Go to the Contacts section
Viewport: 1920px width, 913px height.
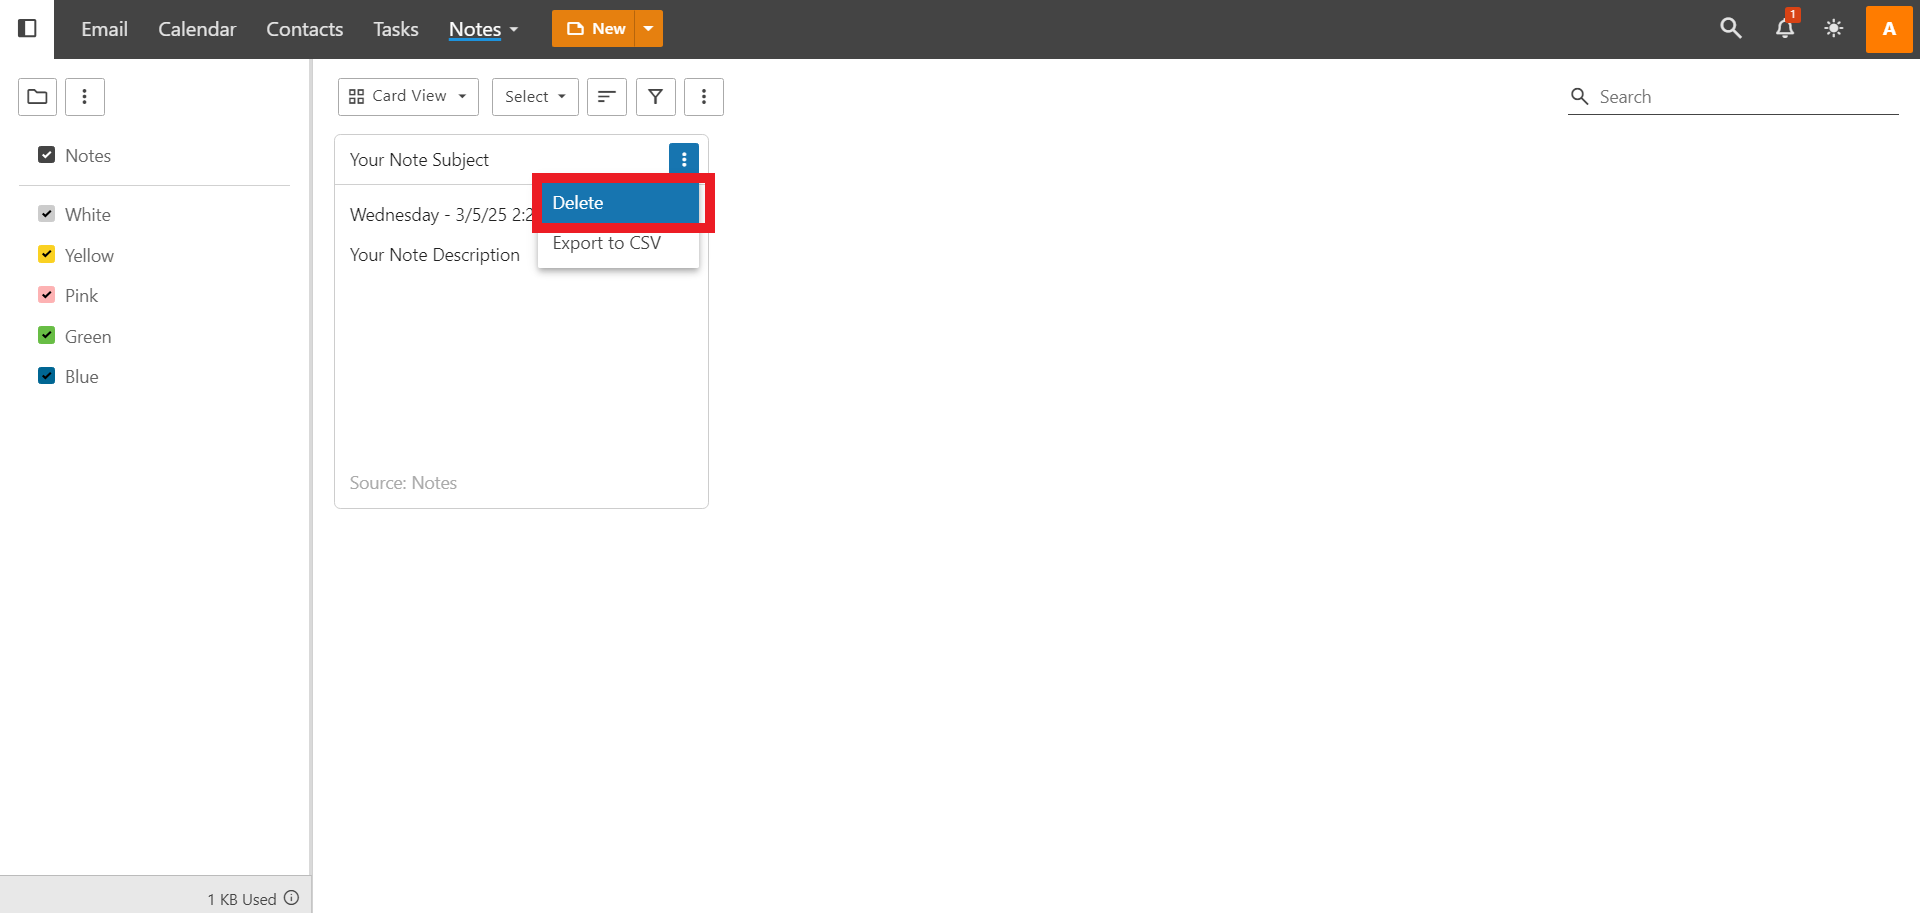point(304,29)
